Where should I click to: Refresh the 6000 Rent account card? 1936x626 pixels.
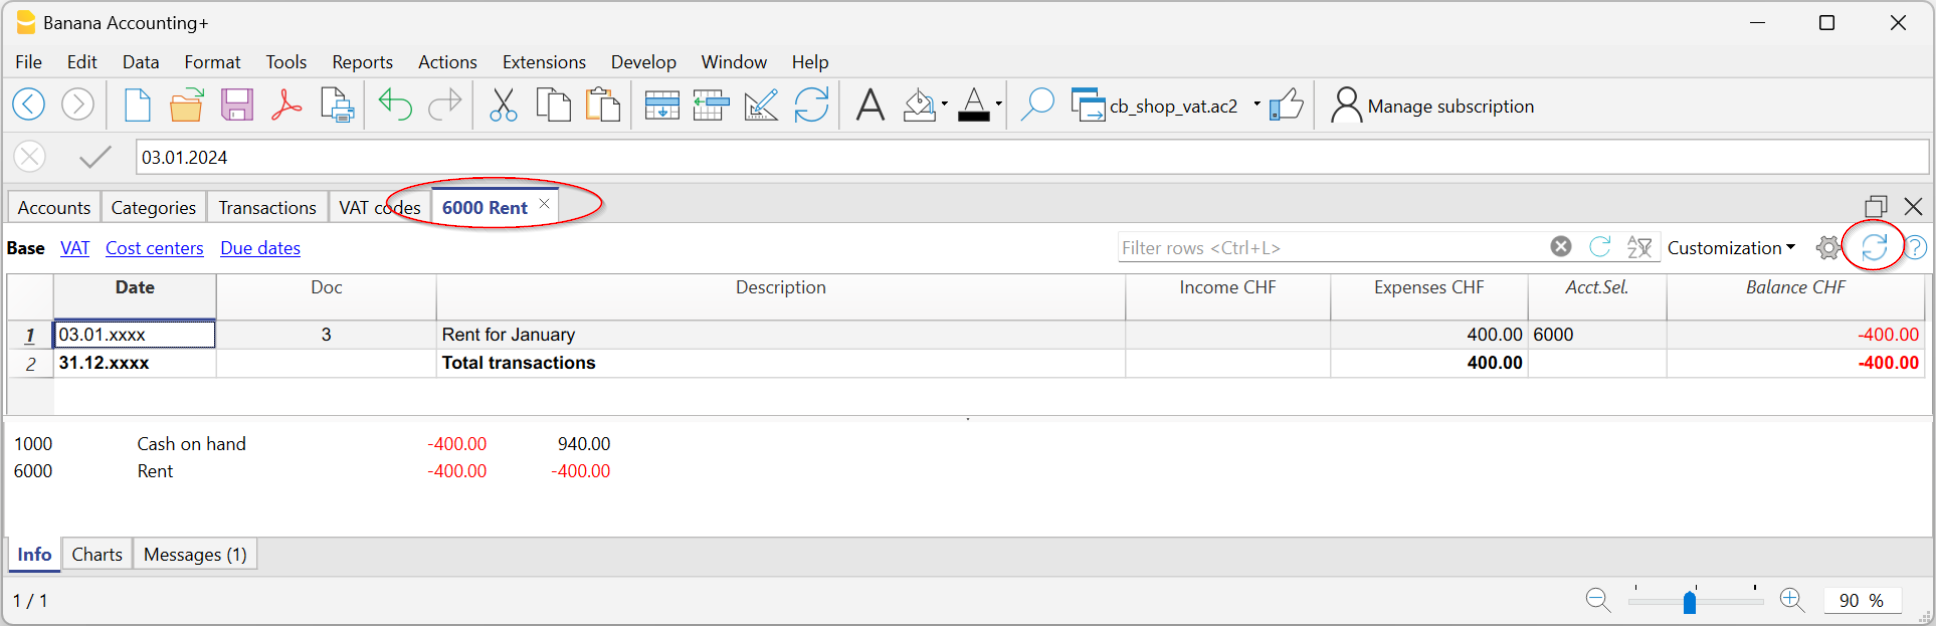click(x=1874, y=247)
